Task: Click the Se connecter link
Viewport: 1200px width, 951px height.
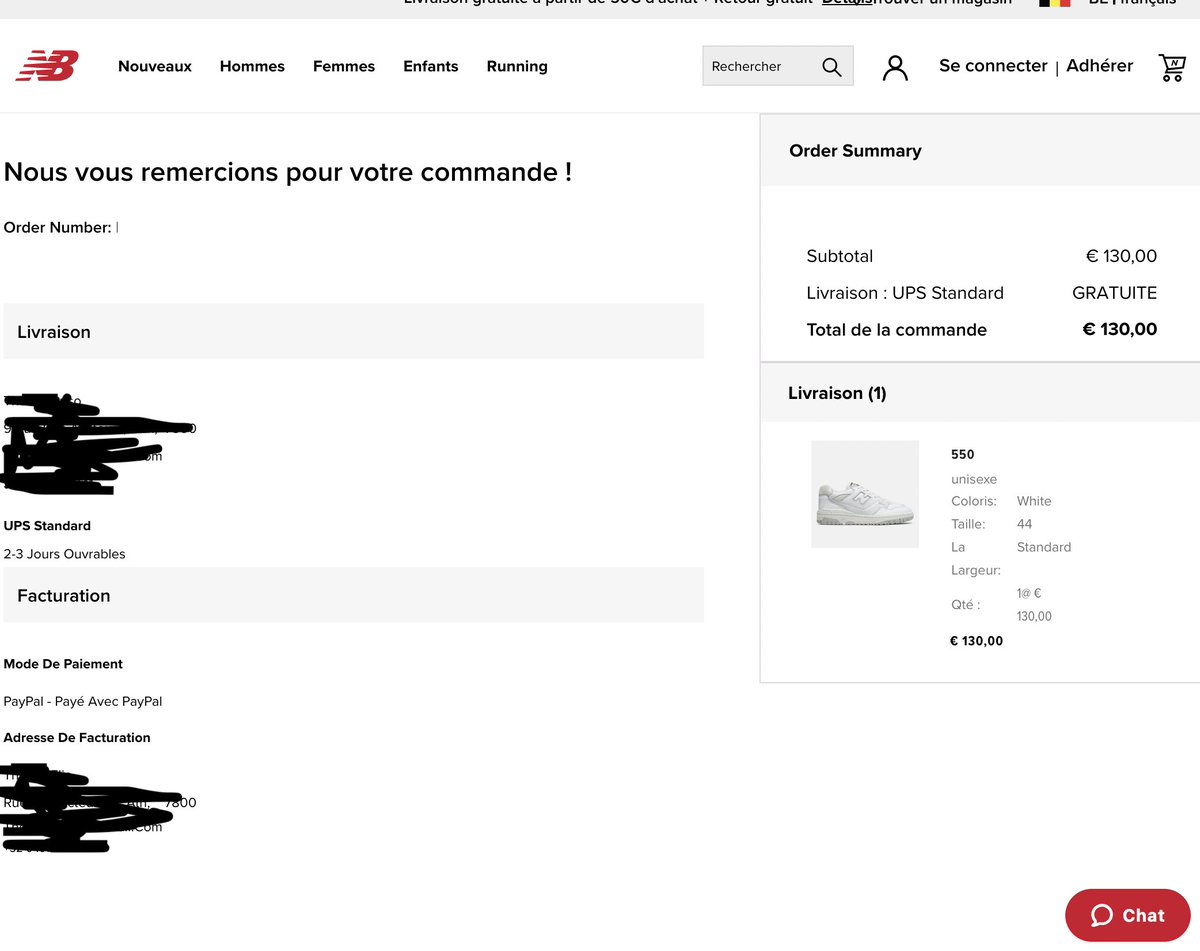Action: click(993, 66)
